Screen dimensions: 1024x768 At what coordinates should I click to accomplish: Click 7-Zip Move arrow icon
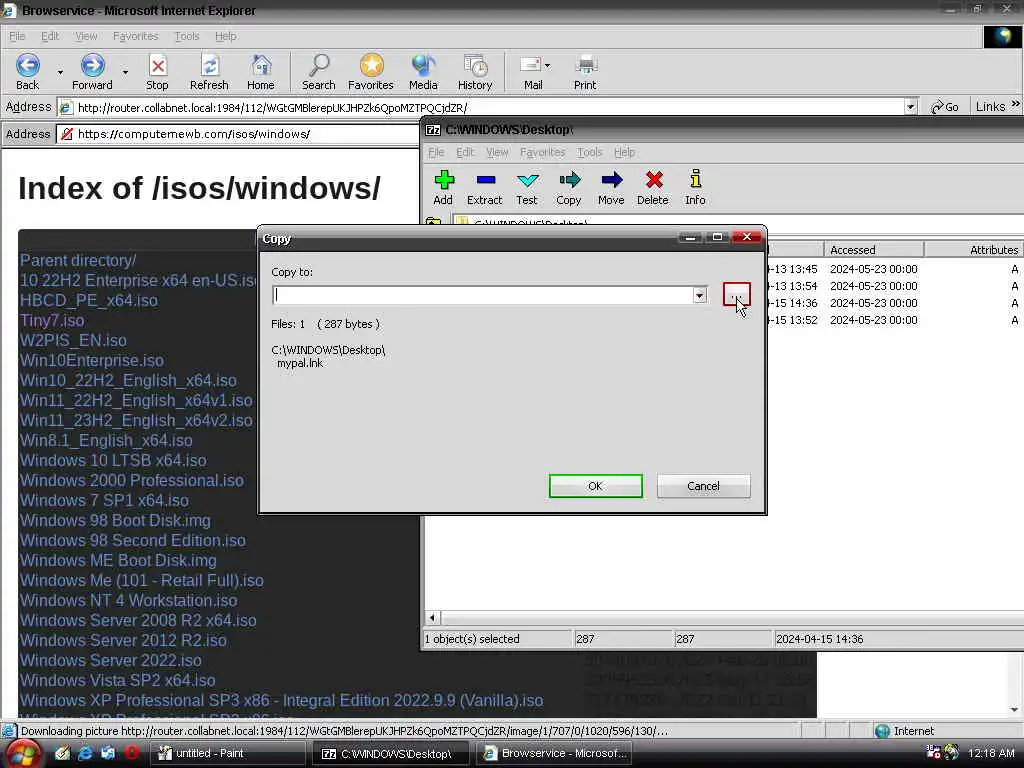pos(611,187)
